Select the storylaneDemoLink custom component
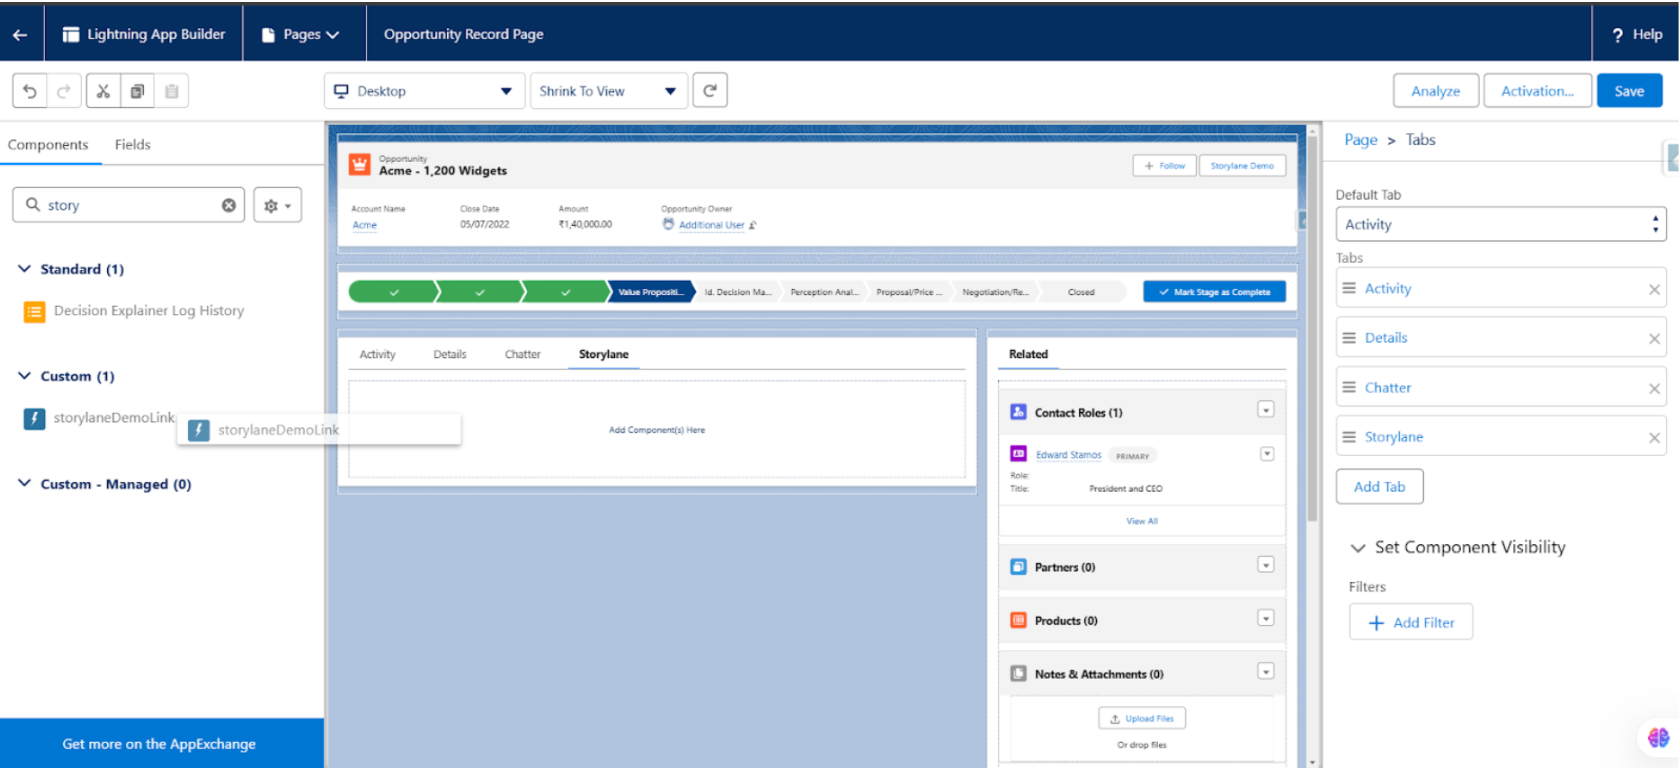1680x772 pixels. (x=113, y=418)
